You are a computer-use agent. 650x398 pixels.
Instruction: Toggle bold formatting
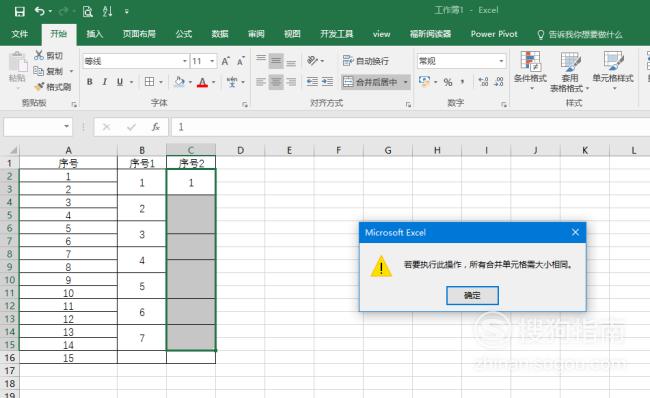click(90, 82)
